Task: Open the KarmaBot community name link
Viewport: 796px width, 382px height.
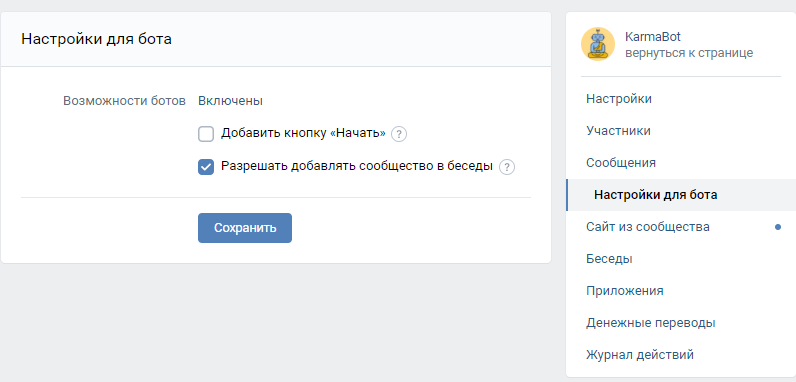Action: (653, 37)
